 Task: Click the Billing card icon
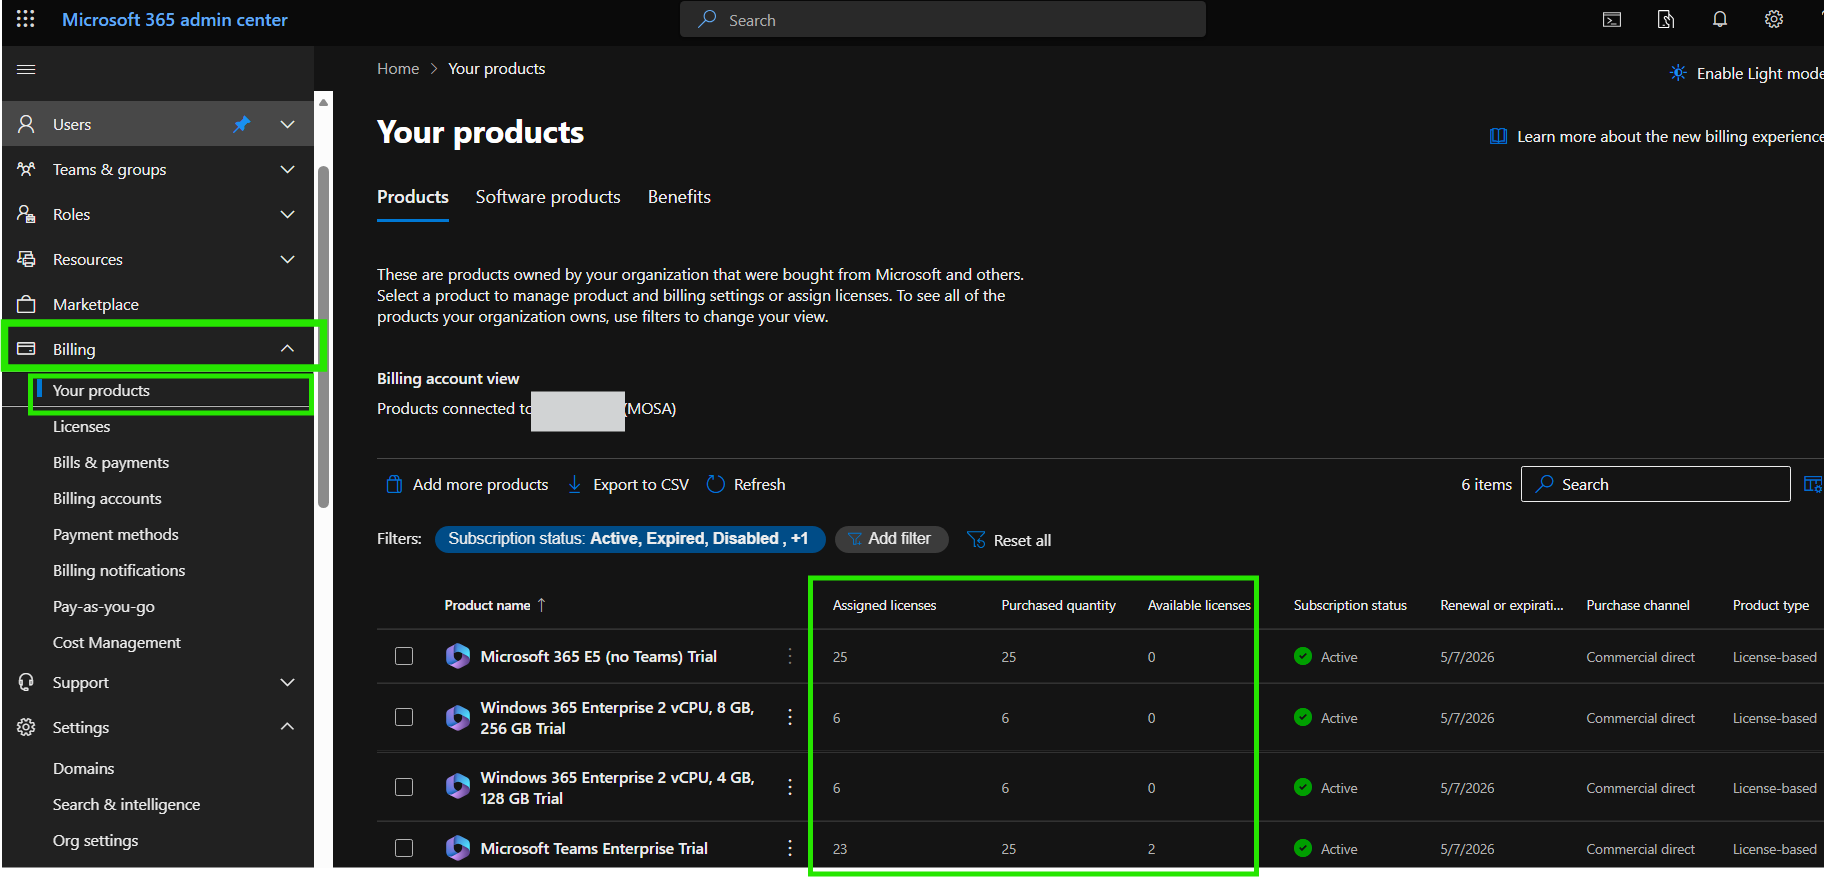point(27,349)
